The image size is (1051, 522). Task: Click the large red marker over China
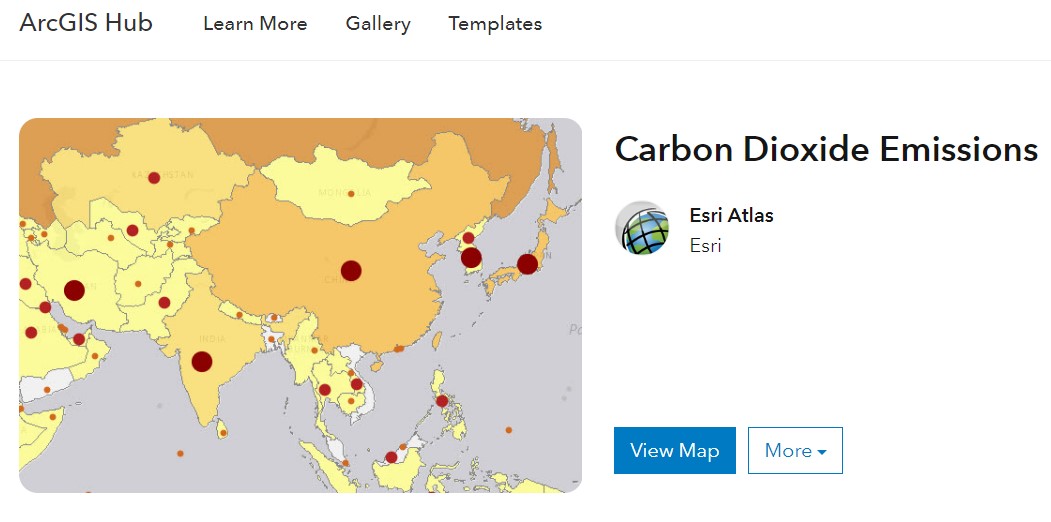[351, 270]
